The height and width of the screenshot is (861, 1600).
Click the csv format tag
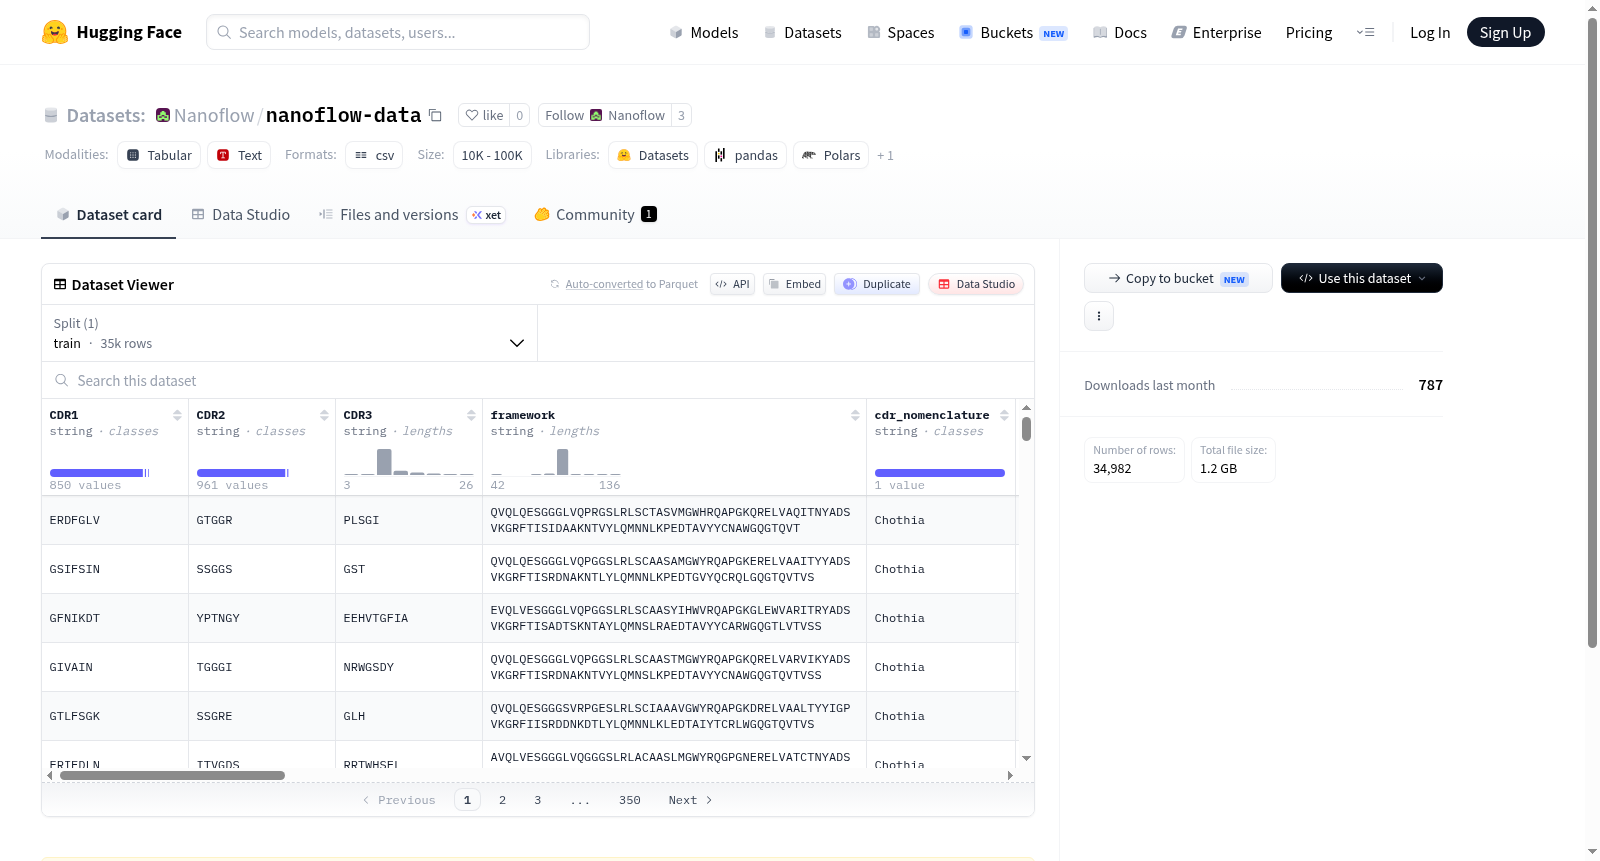tap(374, 155)
